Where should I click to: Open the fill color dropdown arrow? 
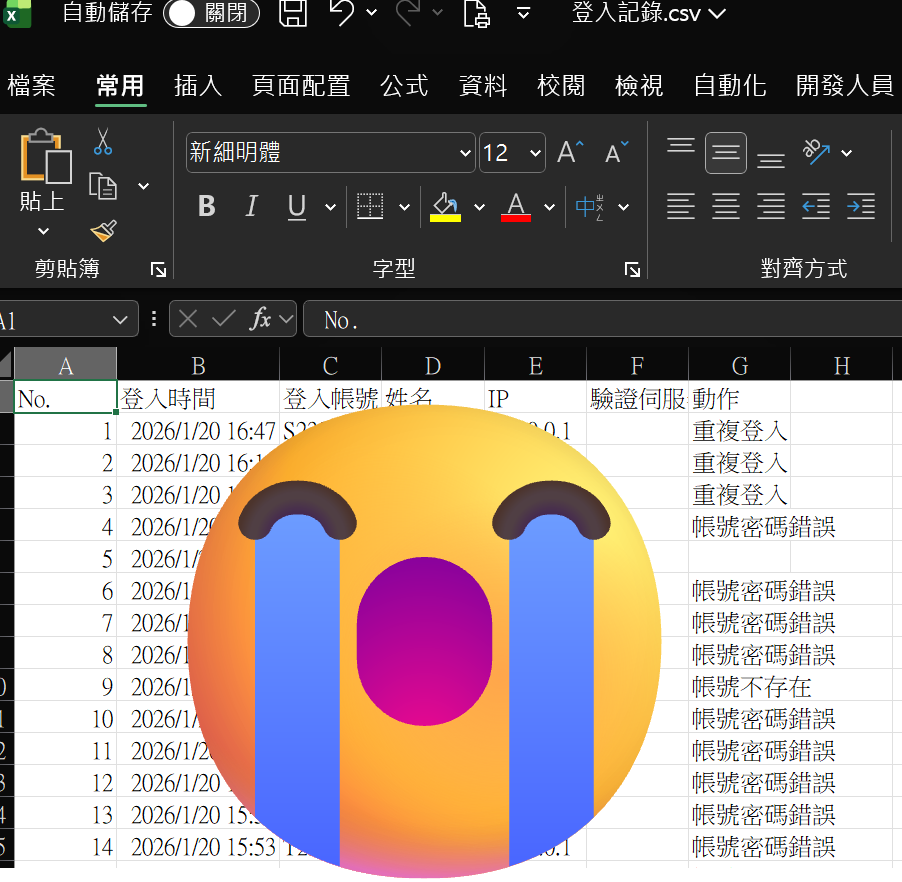tap(479, 207)
